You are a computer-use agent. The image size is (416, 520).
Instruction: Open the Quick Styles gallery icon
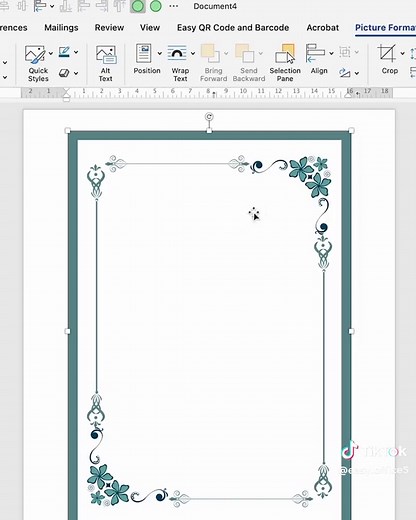coord(35,54)
